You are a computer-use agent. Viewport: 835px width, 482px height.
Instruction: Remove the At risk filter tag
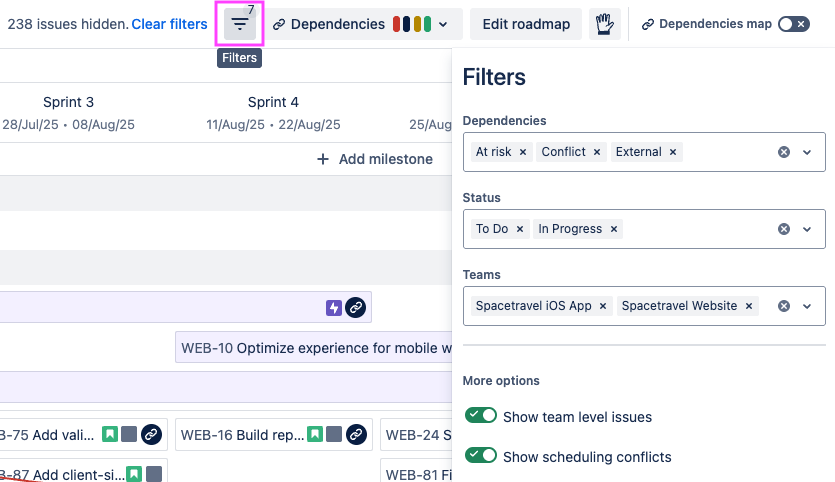click(520, 152)
